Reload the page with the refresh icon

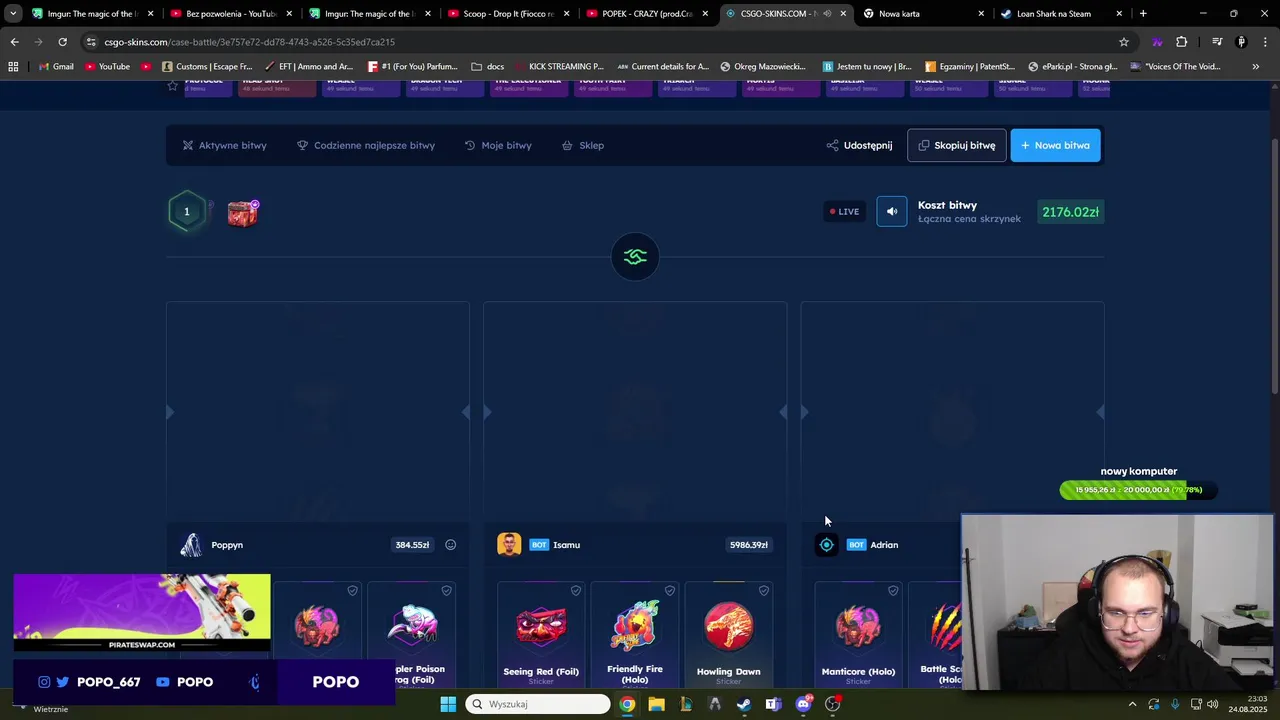tap(62, 42)
